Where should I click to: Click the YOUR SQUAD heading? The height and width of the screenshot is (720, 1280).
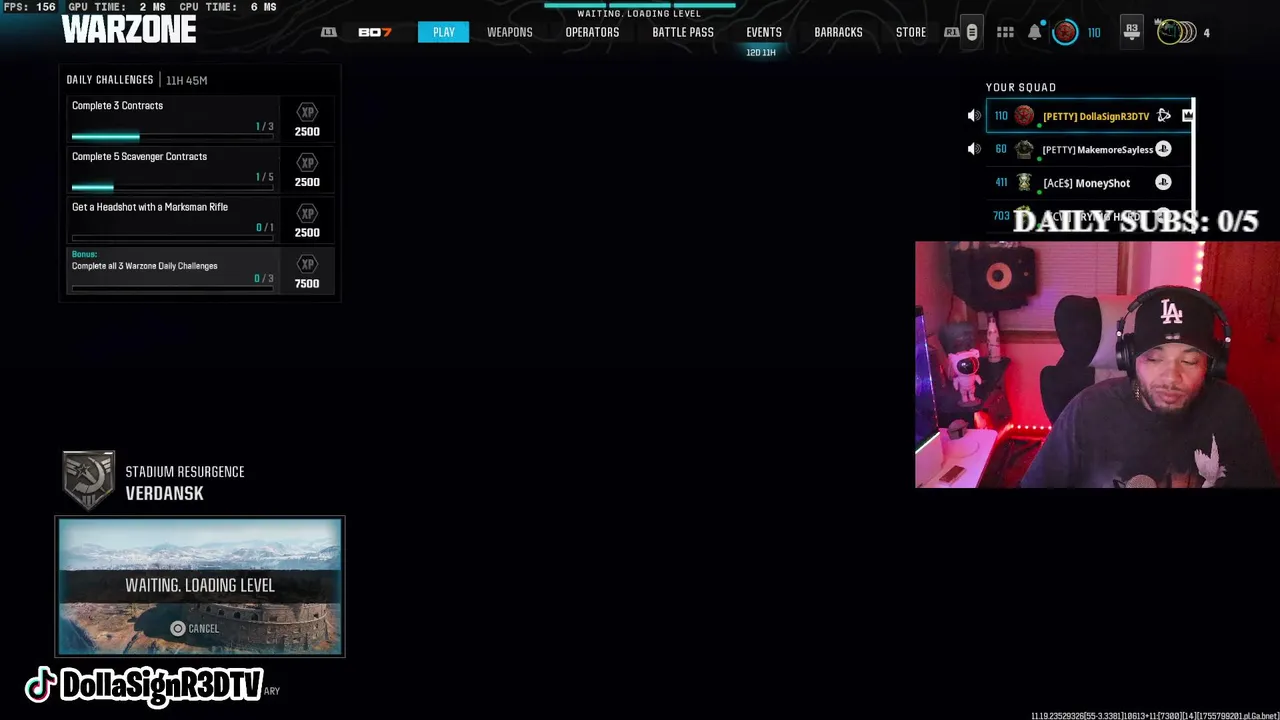tap(1021, 87)
